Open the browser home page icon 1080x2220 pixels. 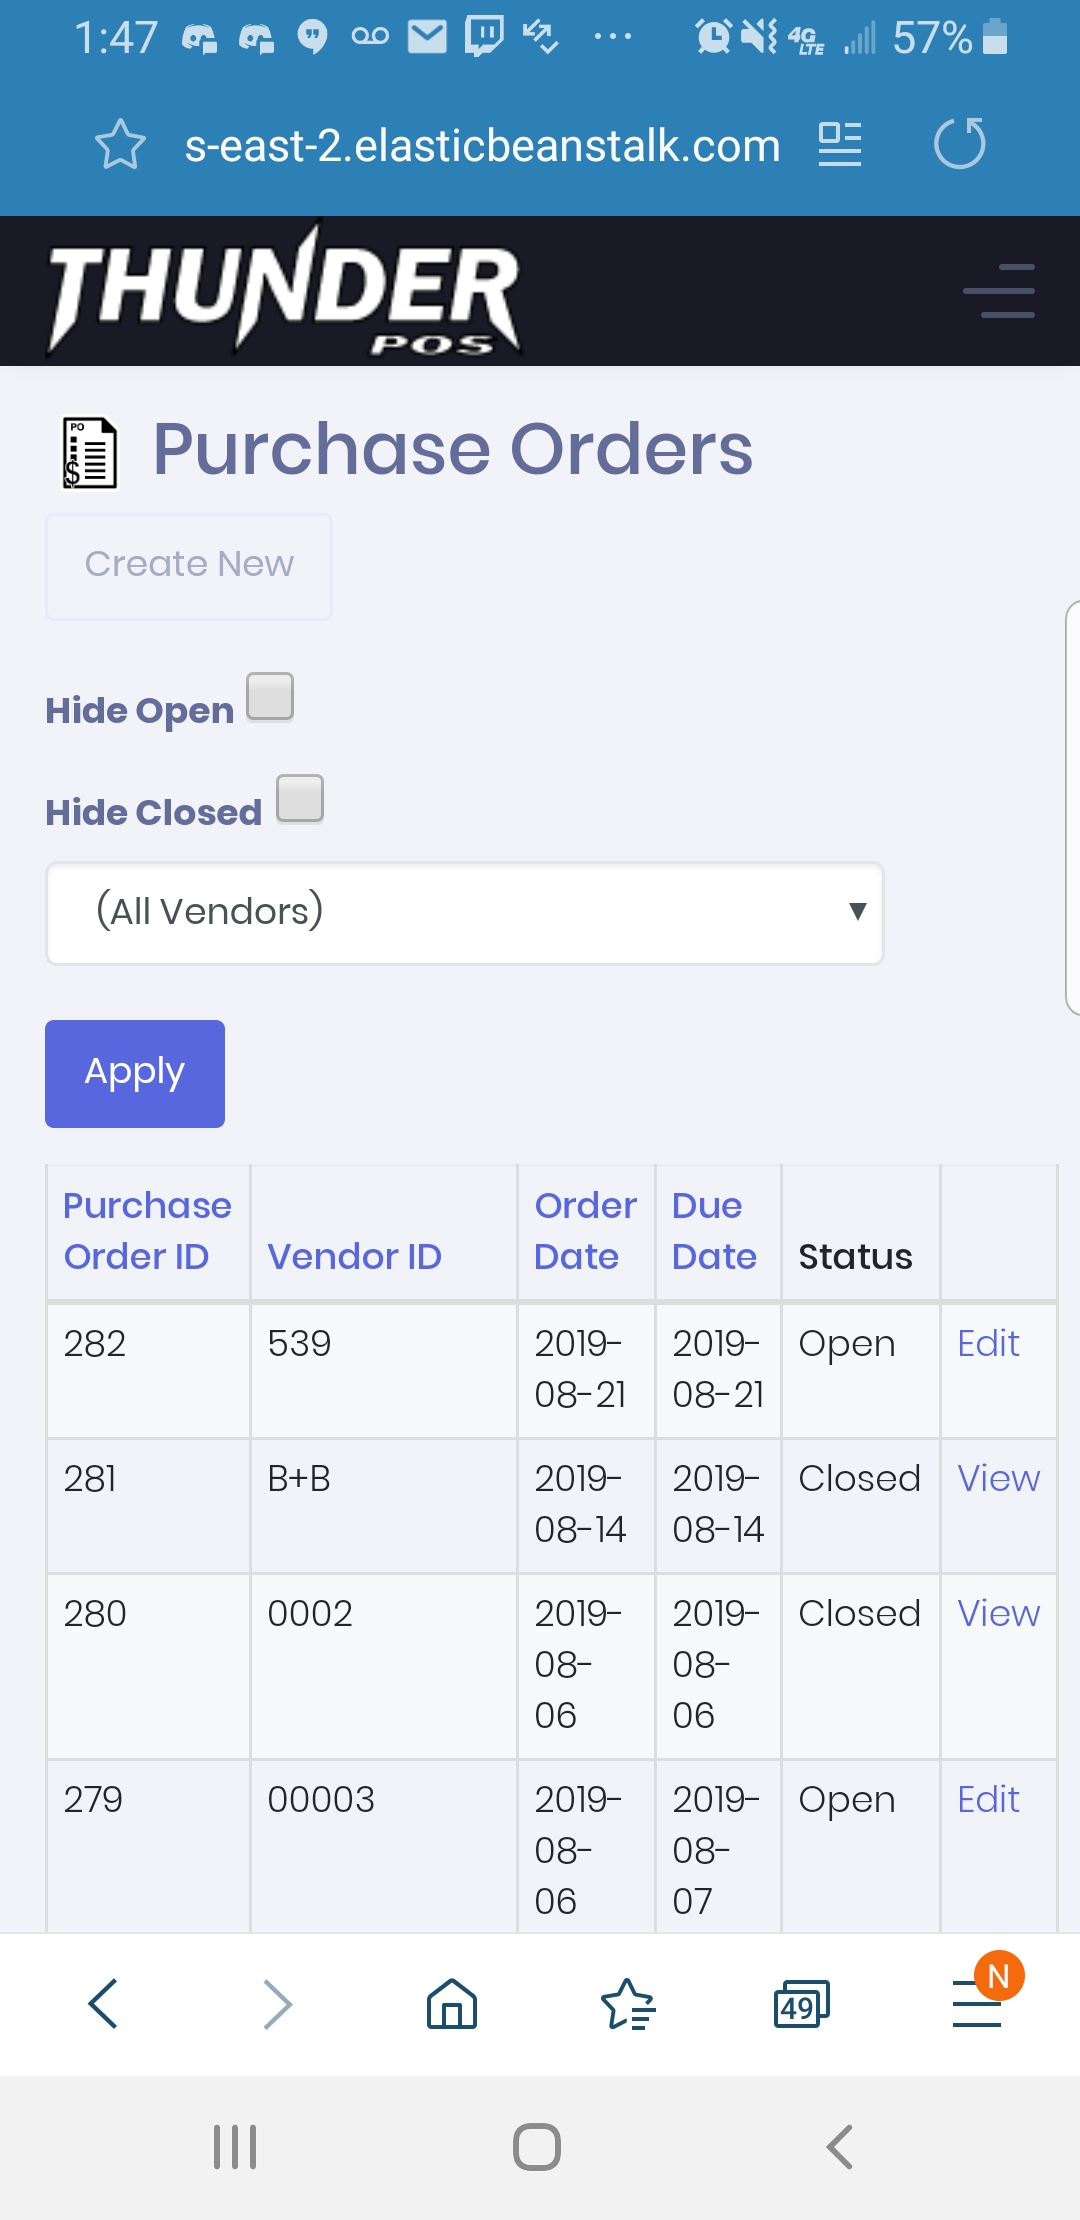pos(452,2003)
